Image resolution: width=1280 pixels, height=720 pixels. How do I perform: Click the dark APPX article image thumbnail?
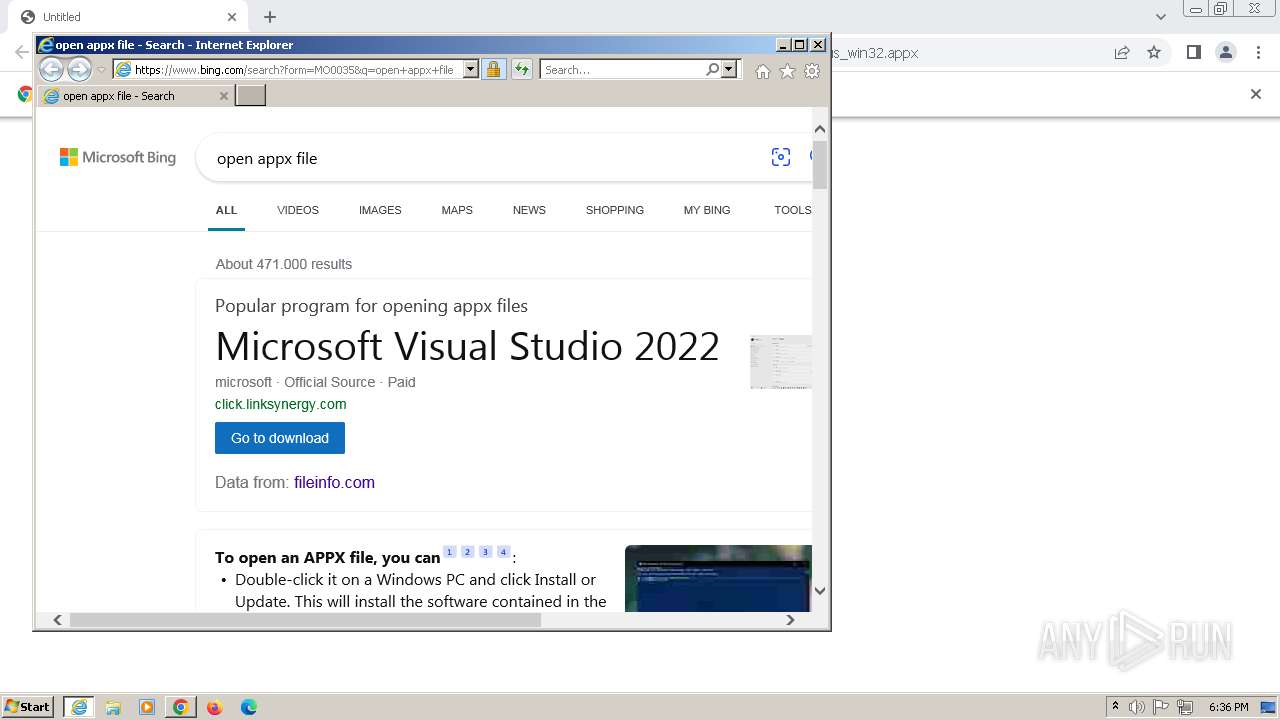(718, 578)
